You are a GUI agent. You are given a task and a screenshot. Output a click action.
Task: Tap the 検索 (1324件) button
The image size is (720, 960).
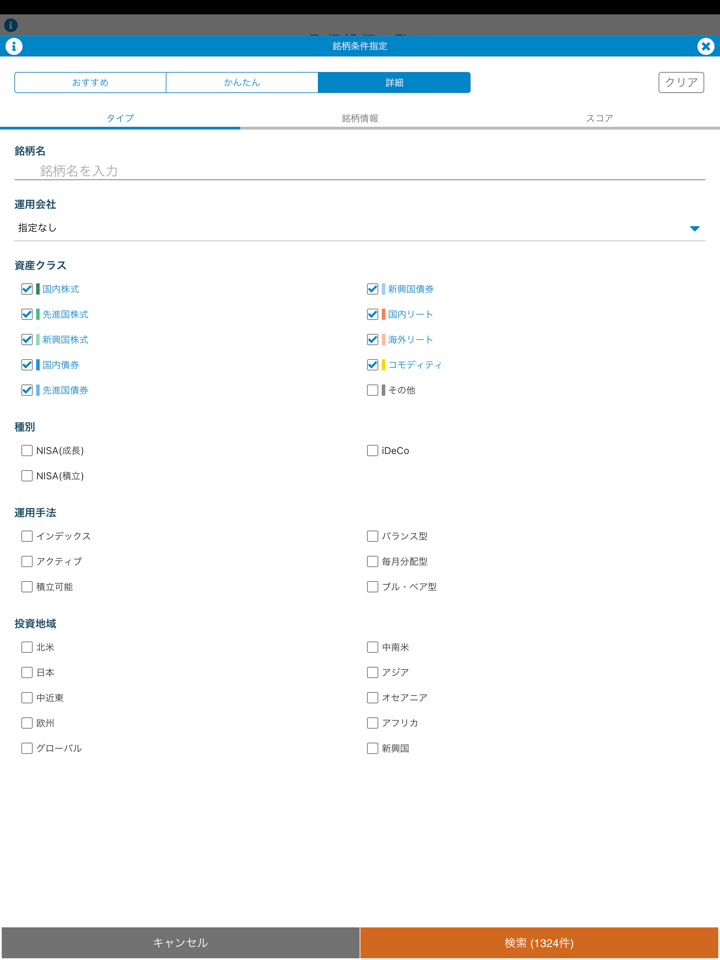(x=539, y=943)
